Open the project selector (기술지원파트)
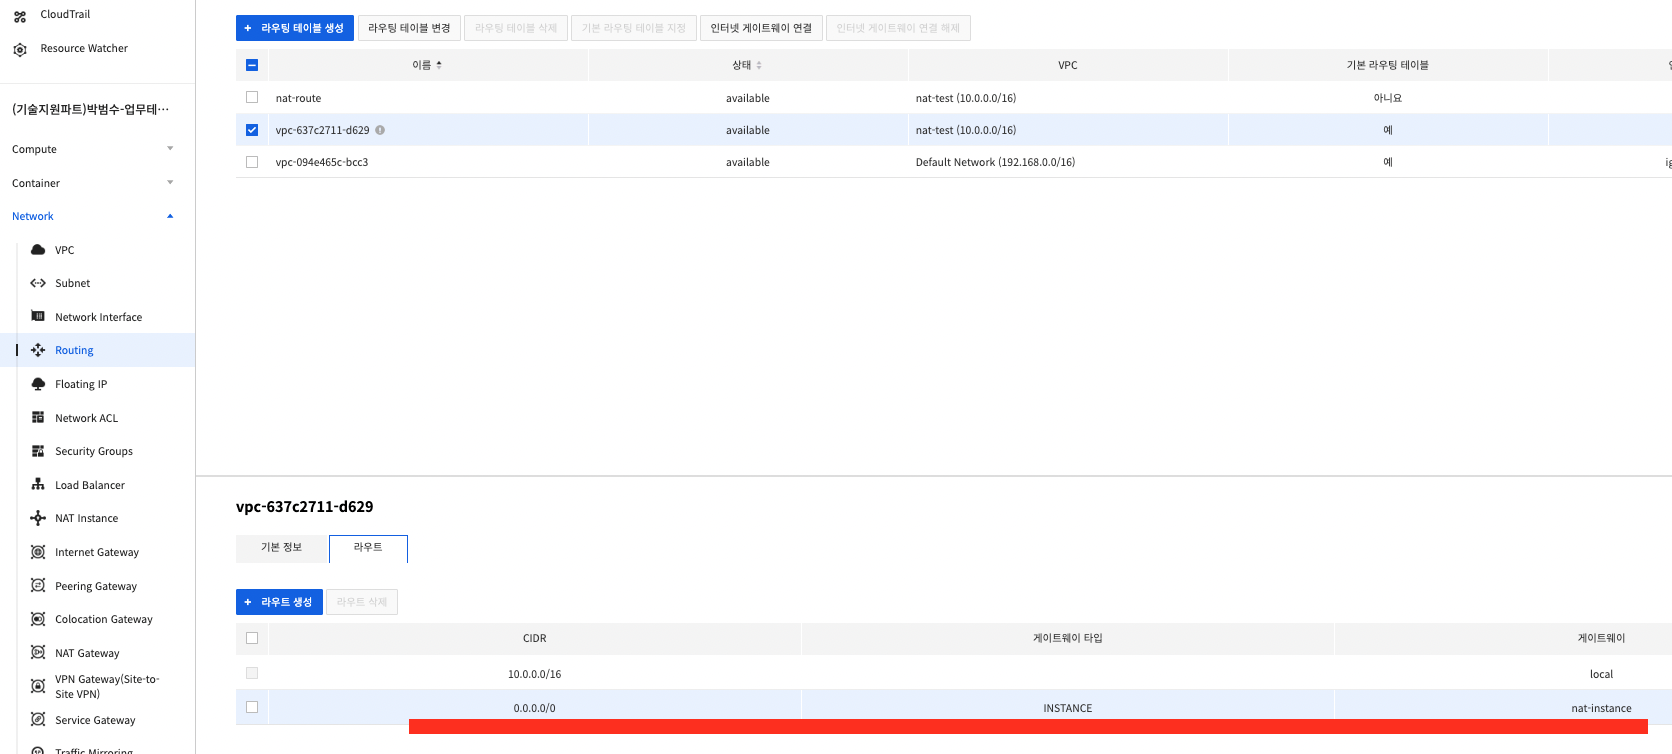Screen dimensions: 1672x754 point(91,109)
